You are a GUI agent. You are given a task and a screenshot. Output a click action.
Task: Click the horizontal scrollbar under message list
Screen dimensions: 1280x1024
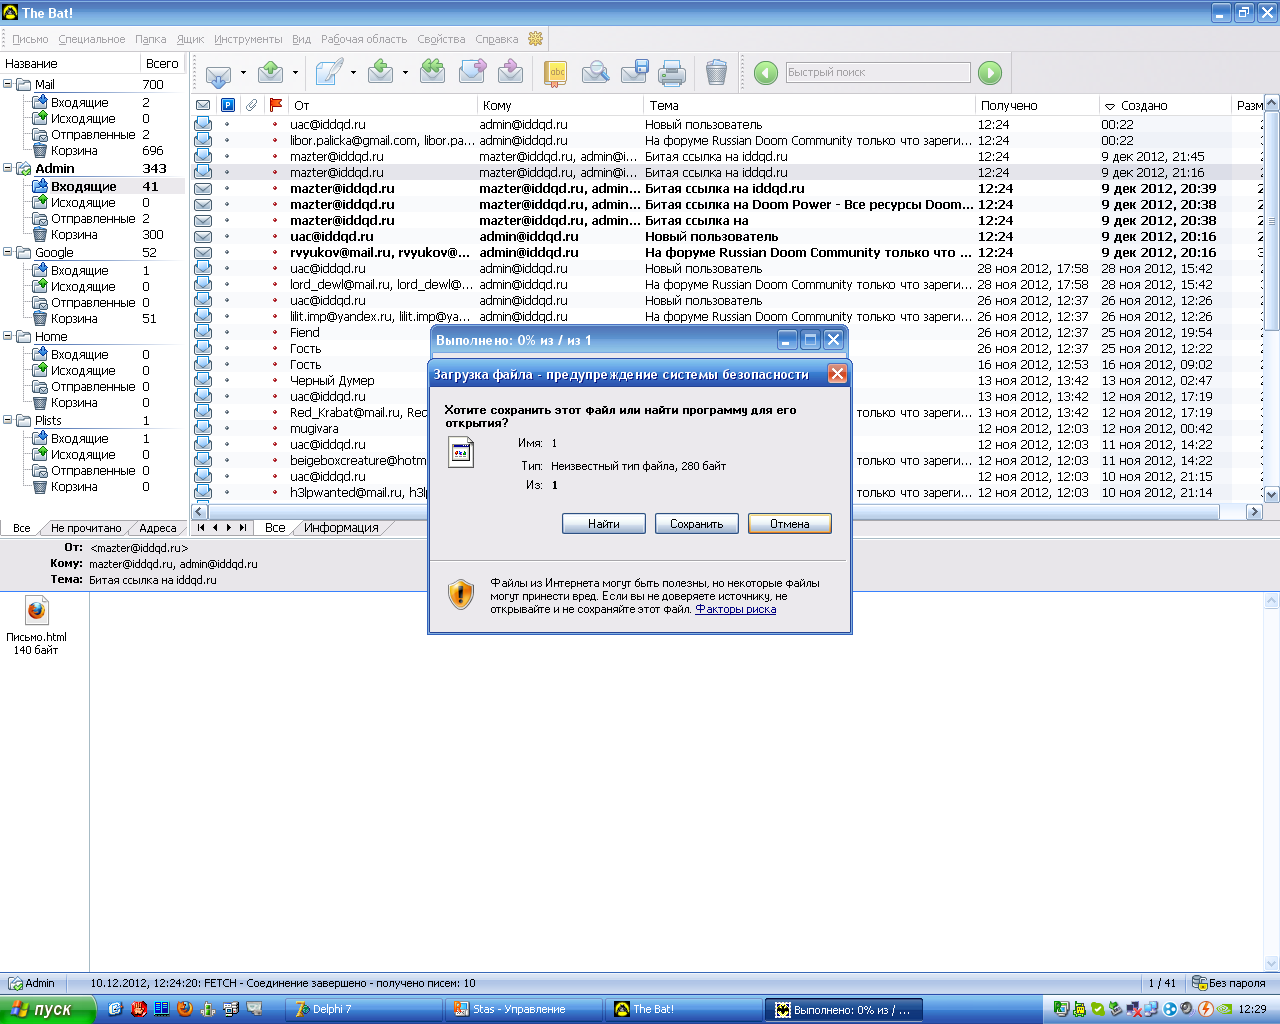(720, 512)
